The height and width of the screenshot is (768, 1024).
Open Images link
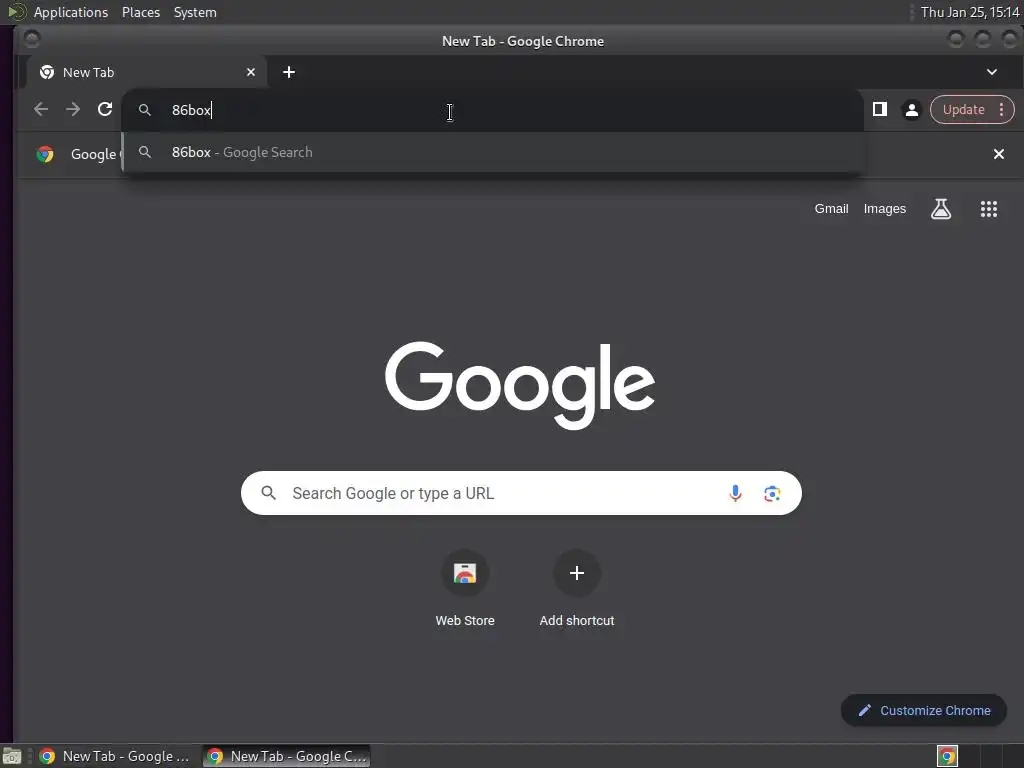[884, 209]
